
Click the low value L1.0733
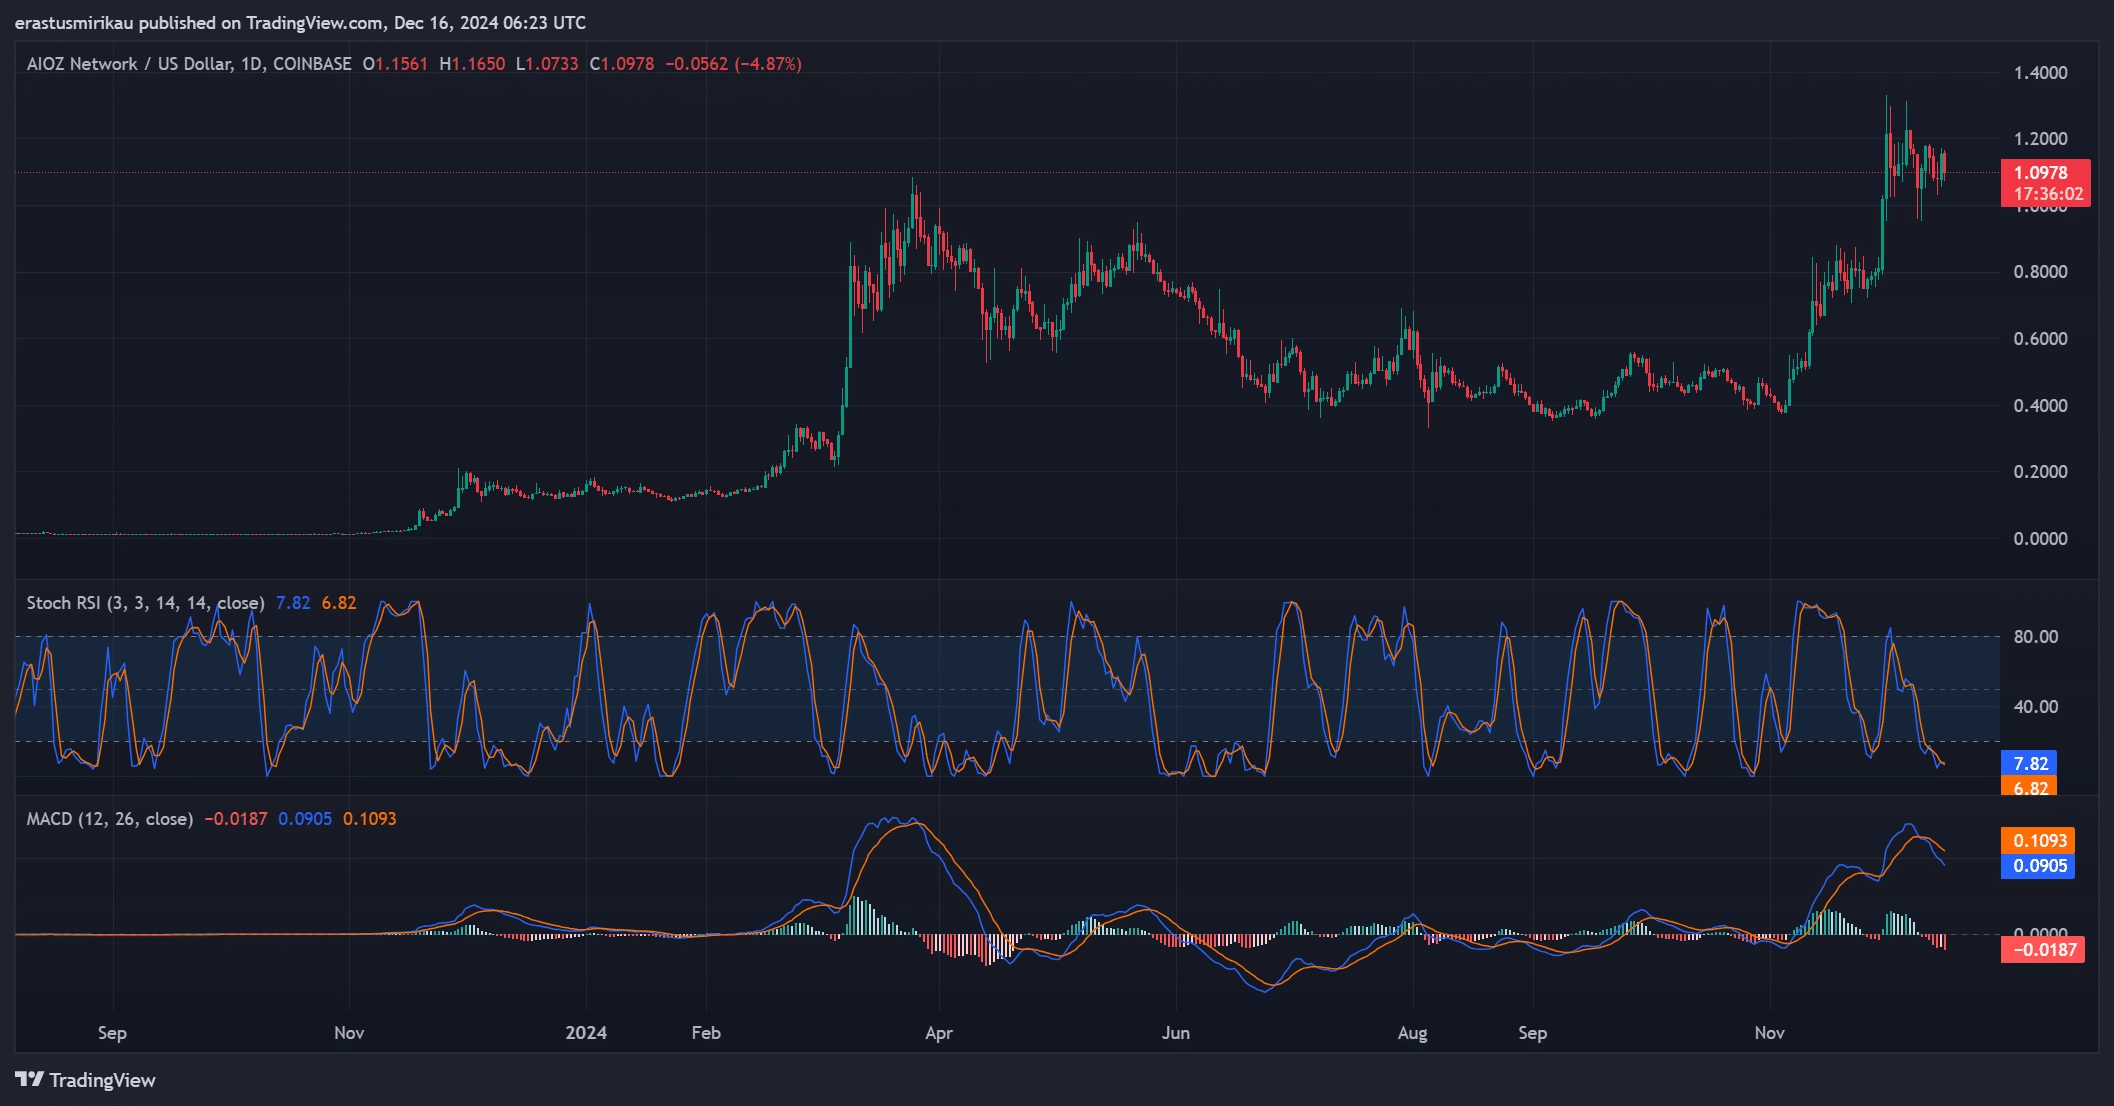tap(547, 64)
